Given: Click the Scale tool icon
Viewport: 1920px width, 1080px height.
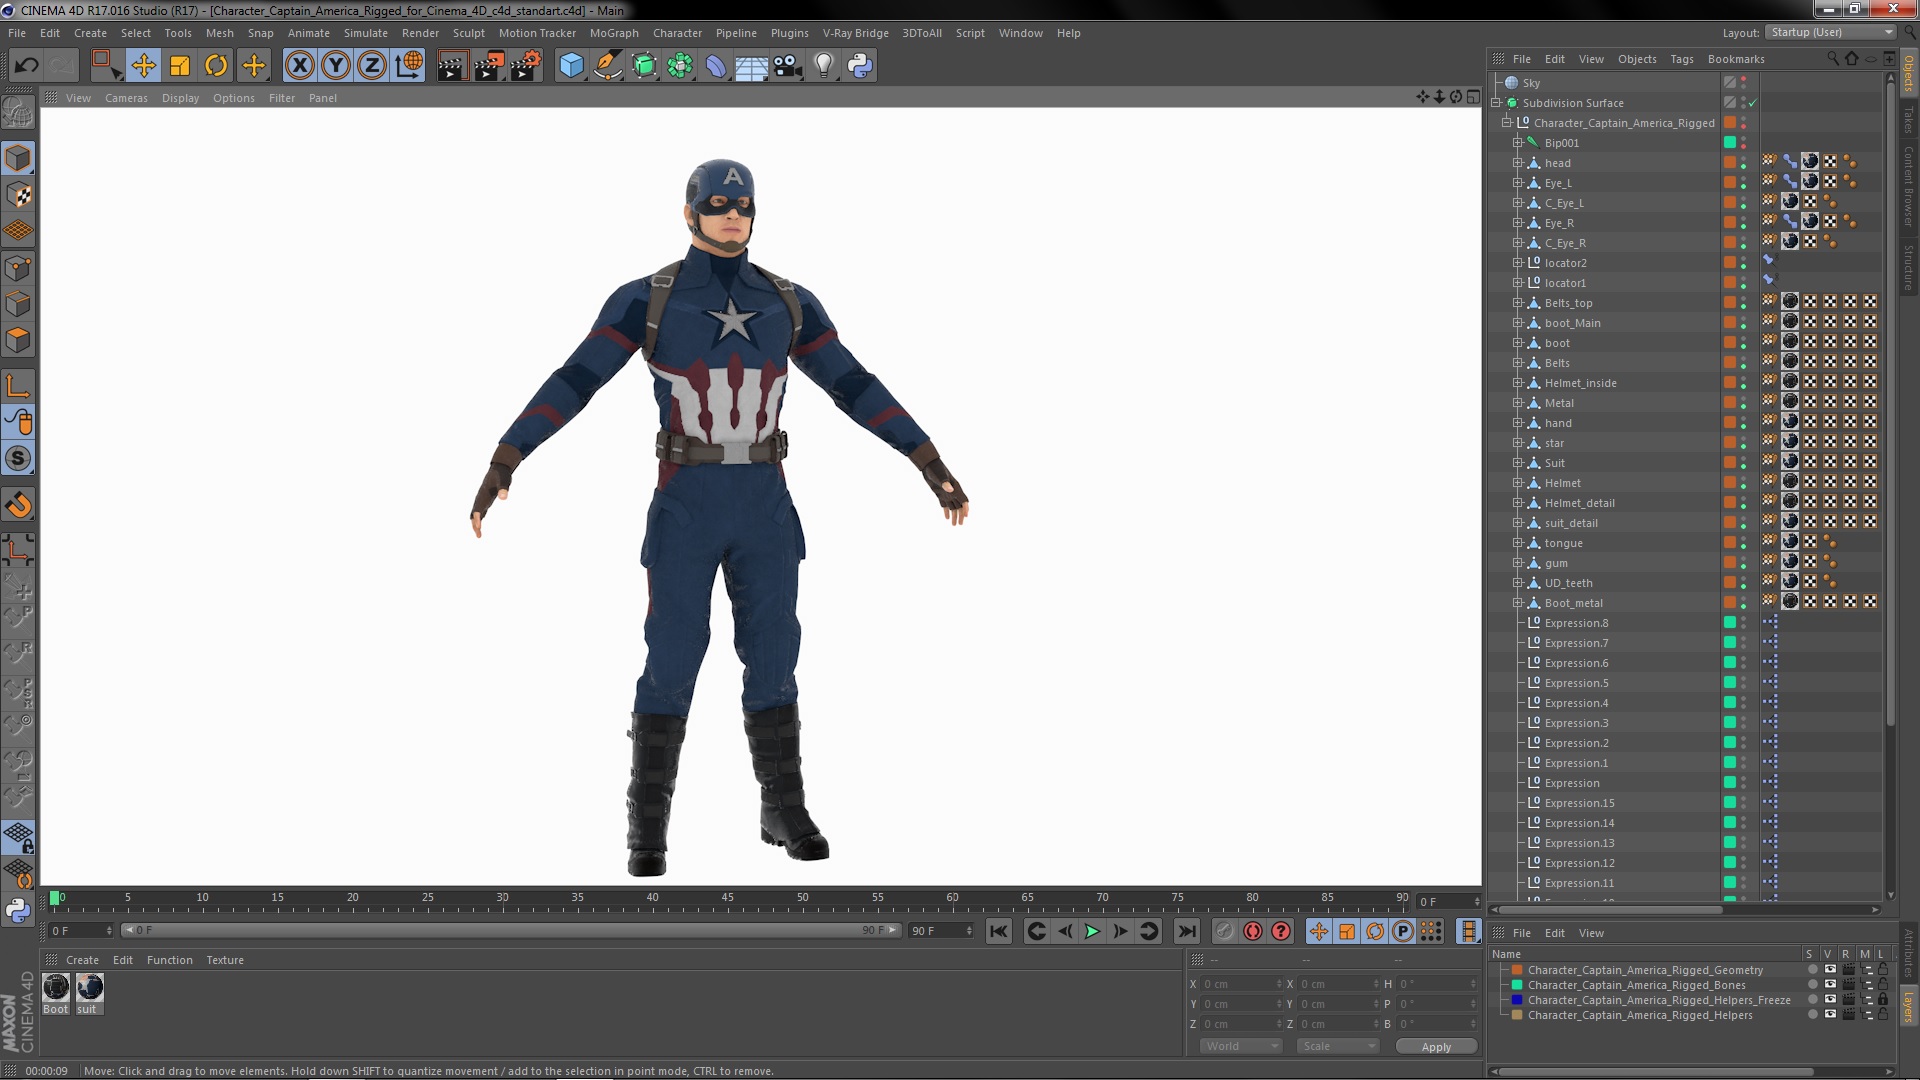Looking at the screenshot, I should 180,66.
